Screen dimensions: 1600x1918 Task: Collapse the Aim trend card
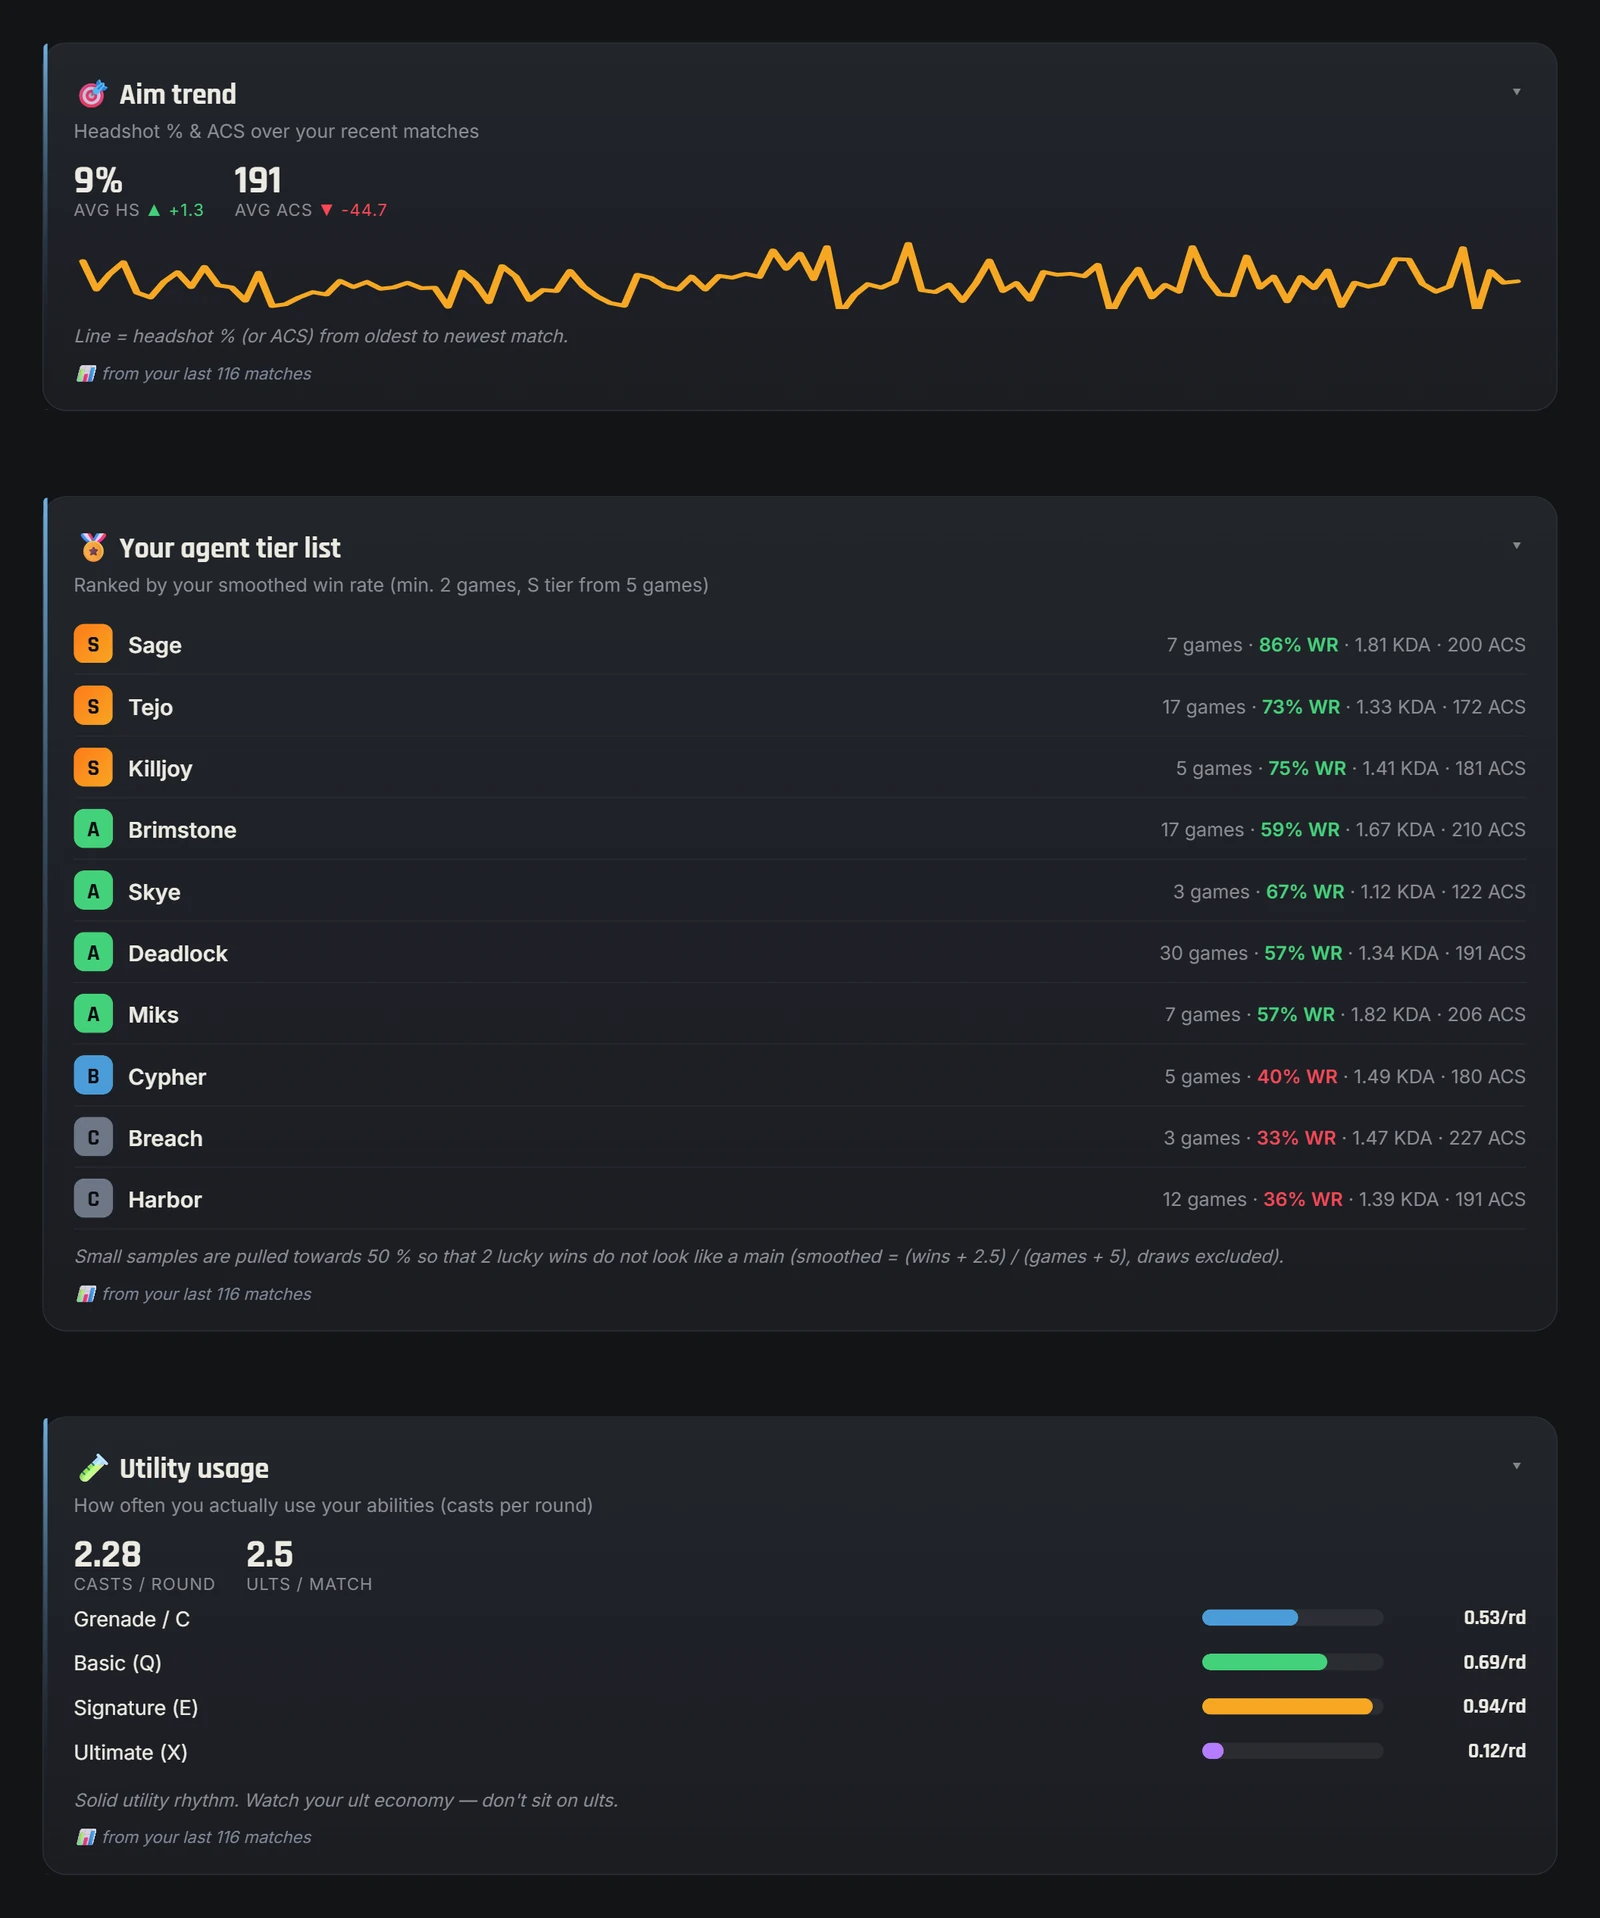coord(1516,92)
